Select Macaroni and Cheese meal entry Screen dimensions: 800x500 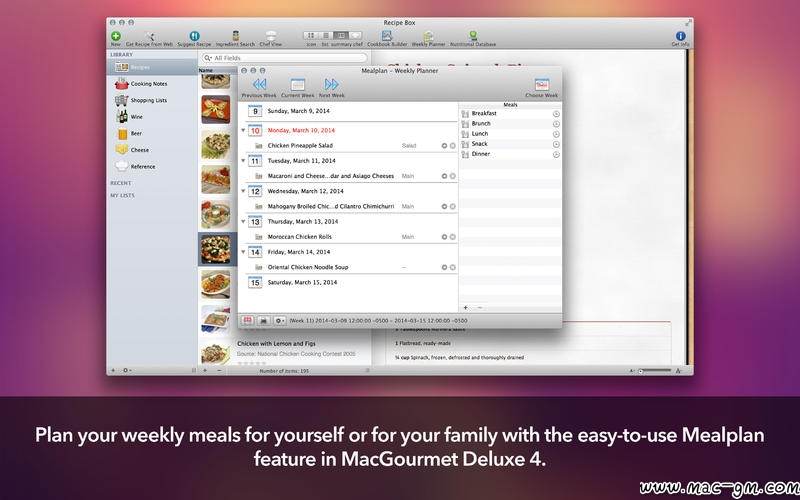coord(350,176)
